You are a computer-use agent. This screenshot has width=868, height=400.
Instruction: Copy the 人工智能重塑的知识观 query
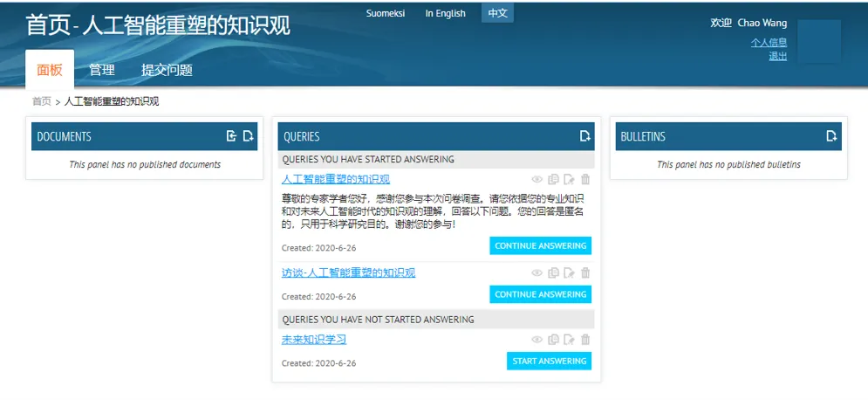(553, 180)
